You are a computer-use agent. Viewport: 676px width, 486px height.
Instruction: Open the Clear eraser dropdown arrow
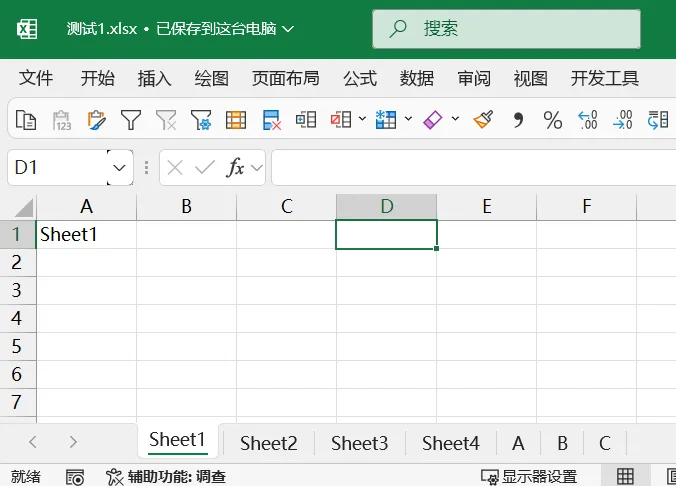(x=455, y=119)
